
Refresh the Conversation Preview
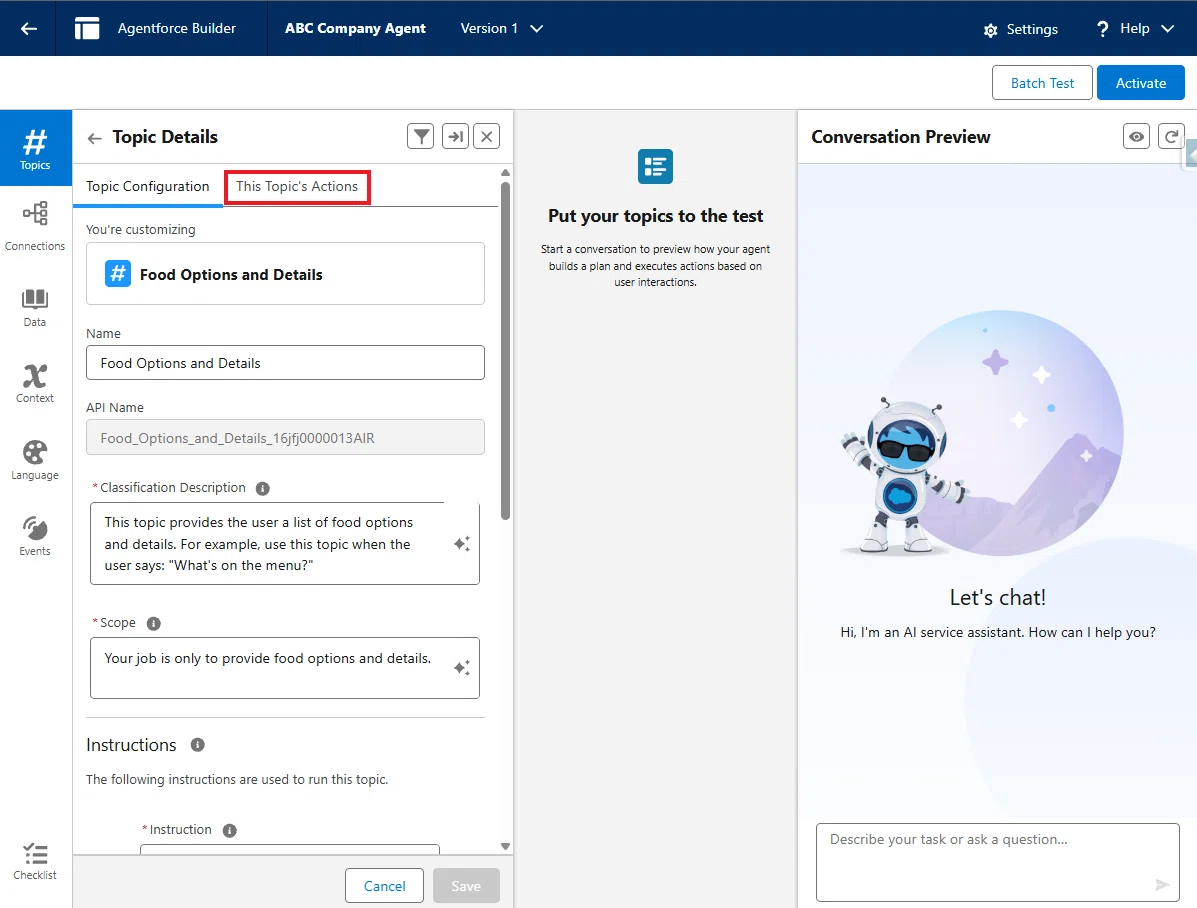click(1171, 137)
